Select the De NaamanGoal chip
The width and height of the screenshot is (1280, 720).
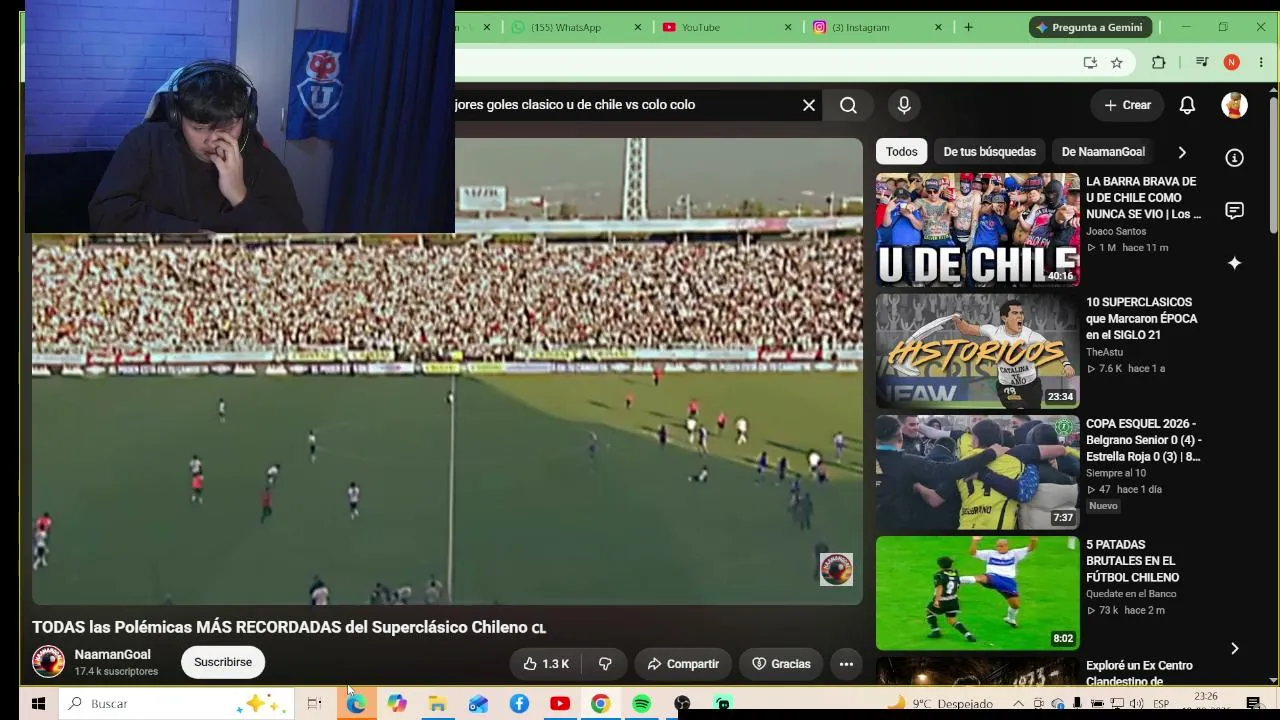click(x=1103, y=152)
